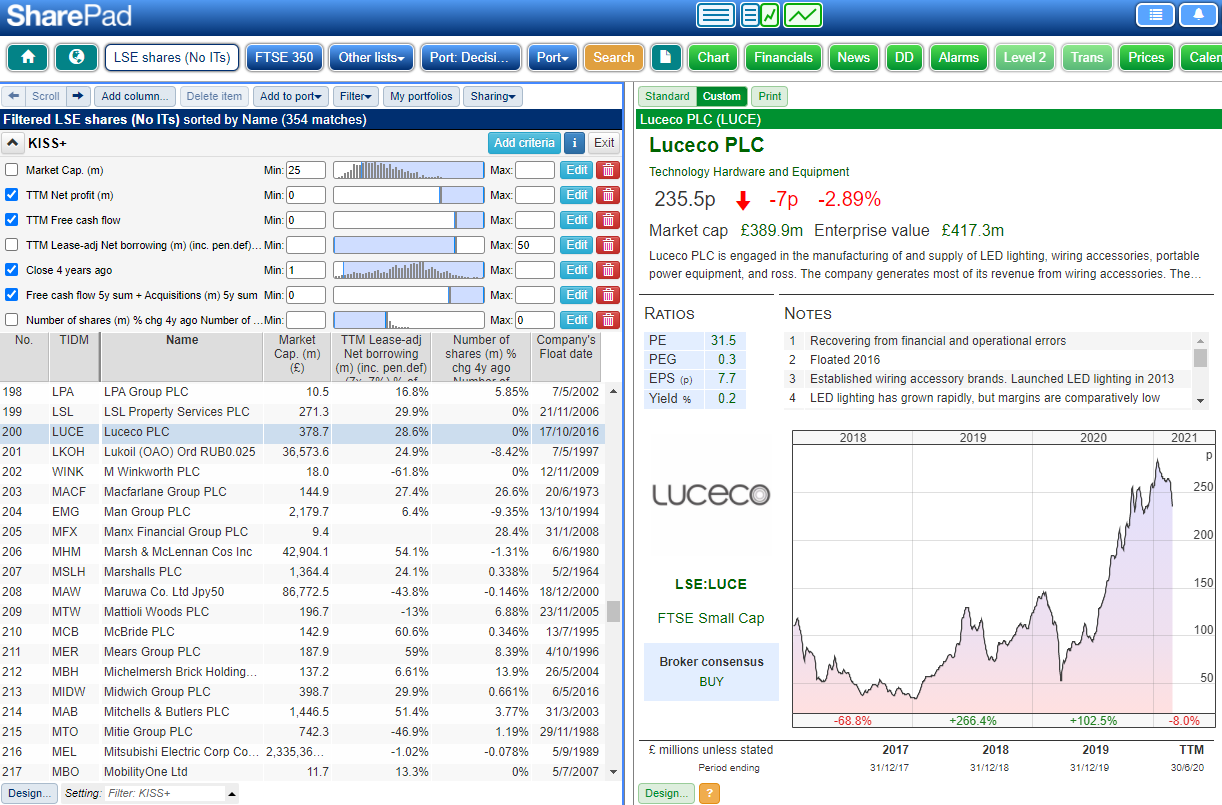Image resolution: width=1222 pixels, height=805 pixels.
Task: Open the DD tab
Action: pyautogui.click(x=904, y=57)
